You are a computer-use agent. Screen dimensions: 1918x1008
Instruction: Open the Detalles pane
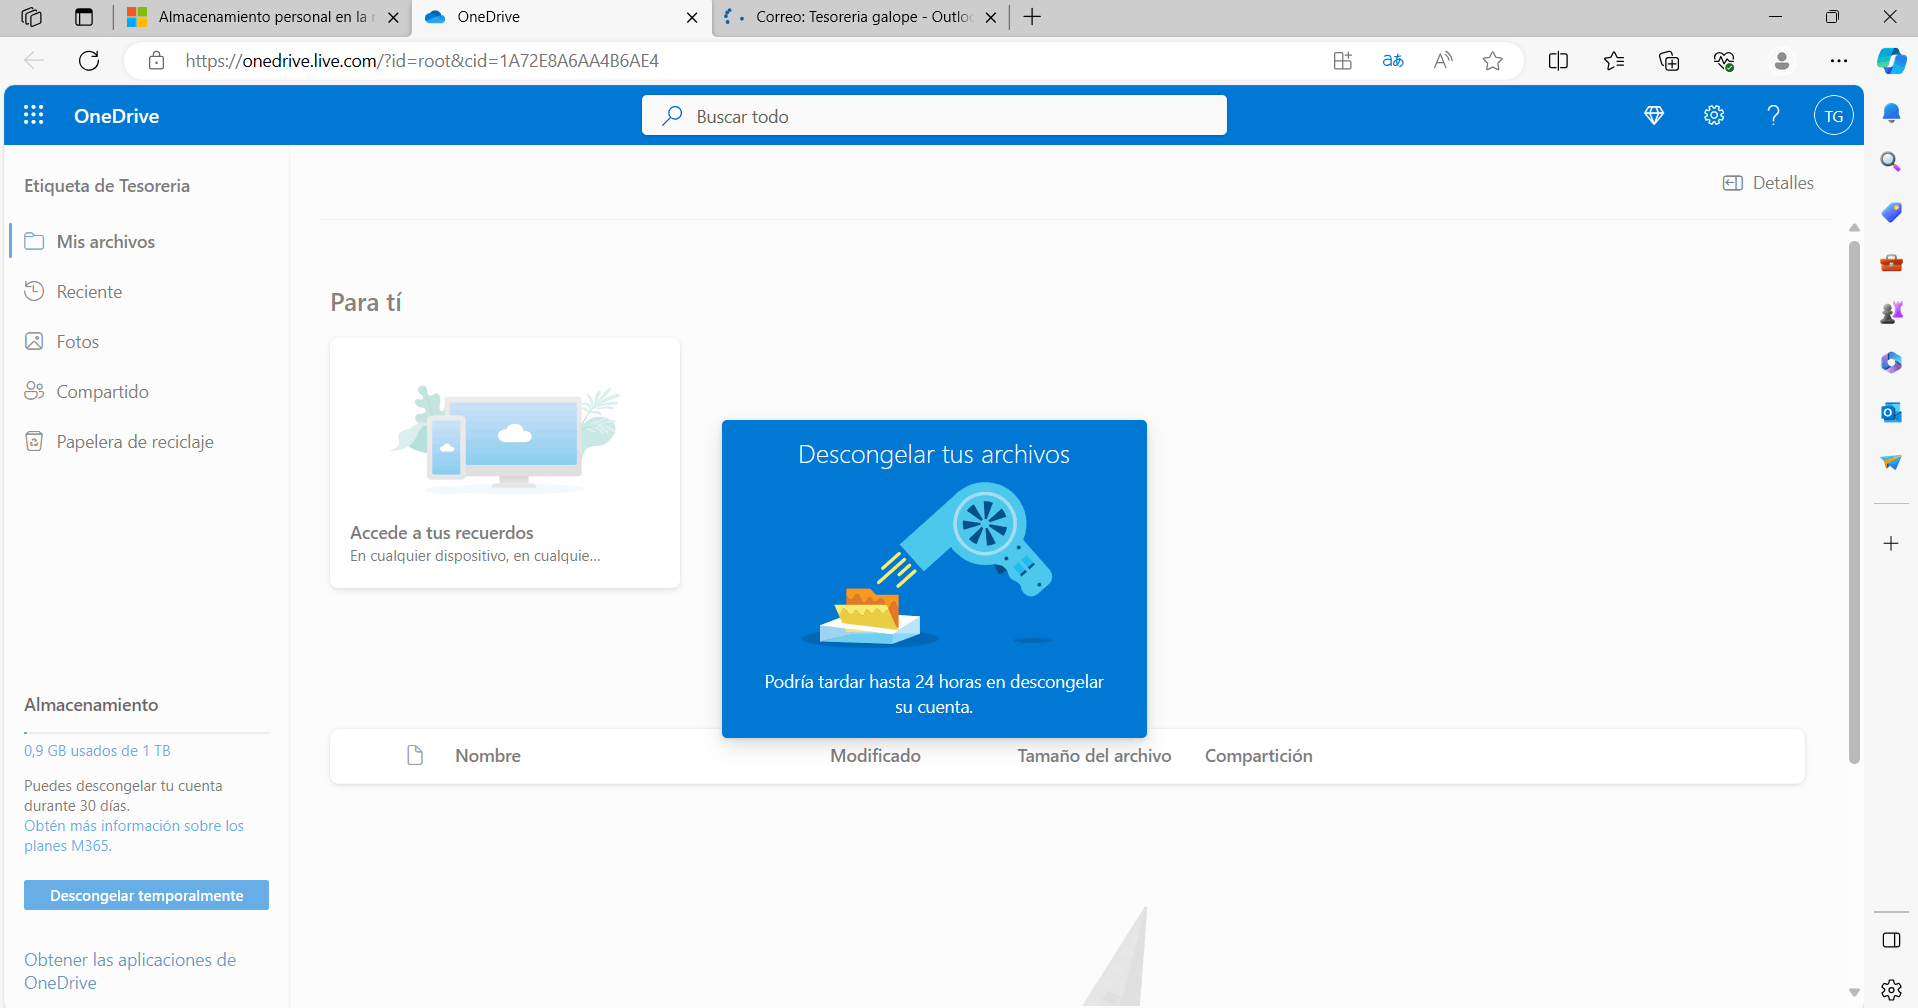[1768, 183]
